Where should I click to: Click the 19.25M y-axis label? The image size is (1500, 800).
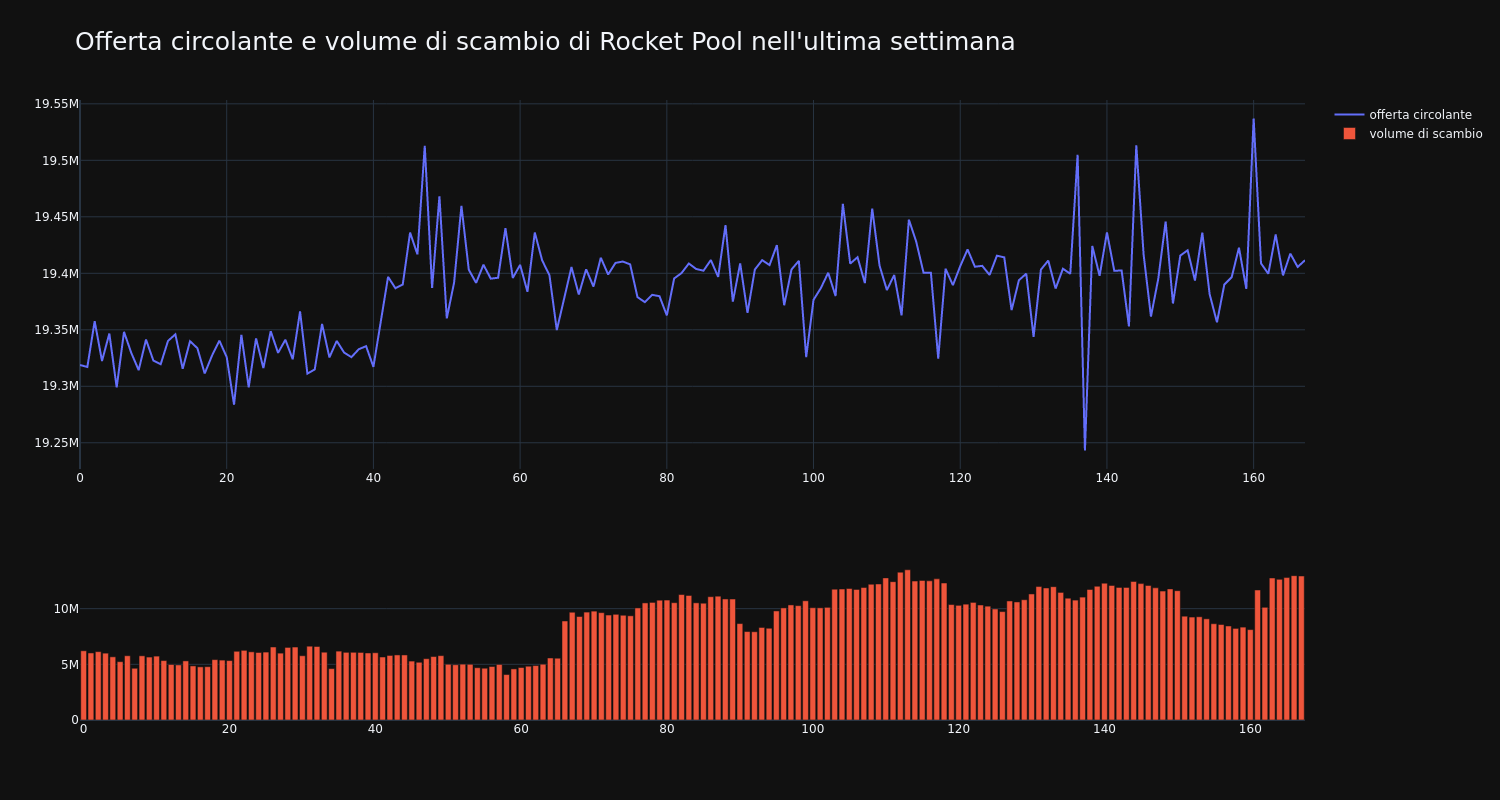click(56, 443)
